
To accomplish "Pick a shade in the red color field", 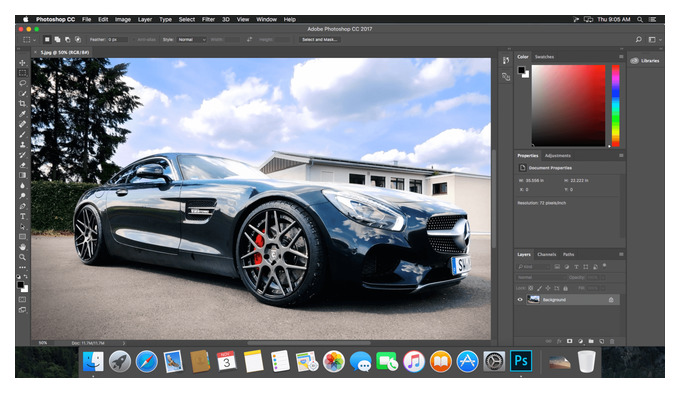I will click(x=569, y=105).
